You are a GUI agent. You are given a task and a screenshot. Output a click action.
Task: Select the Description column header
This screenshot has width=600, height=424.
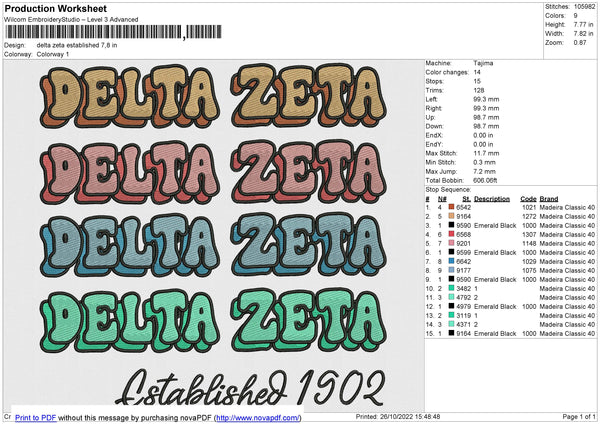pyautogui.click(x=492, y=199)
